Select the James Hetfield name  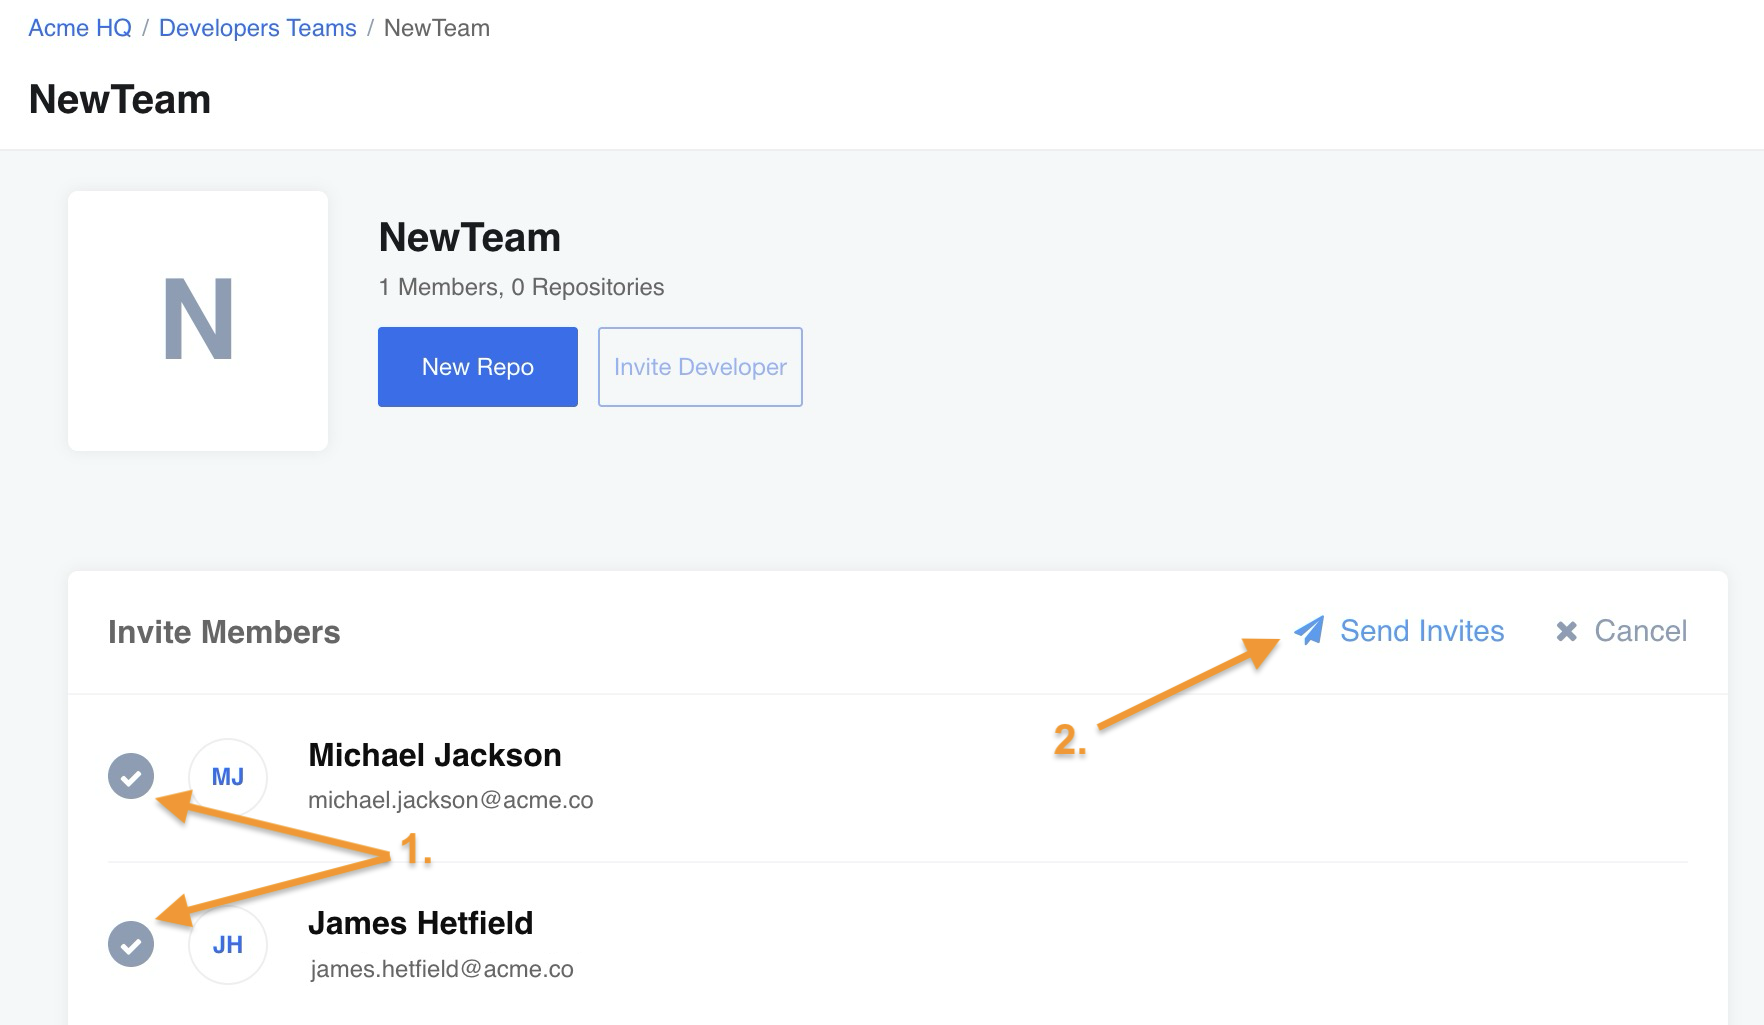421,923
